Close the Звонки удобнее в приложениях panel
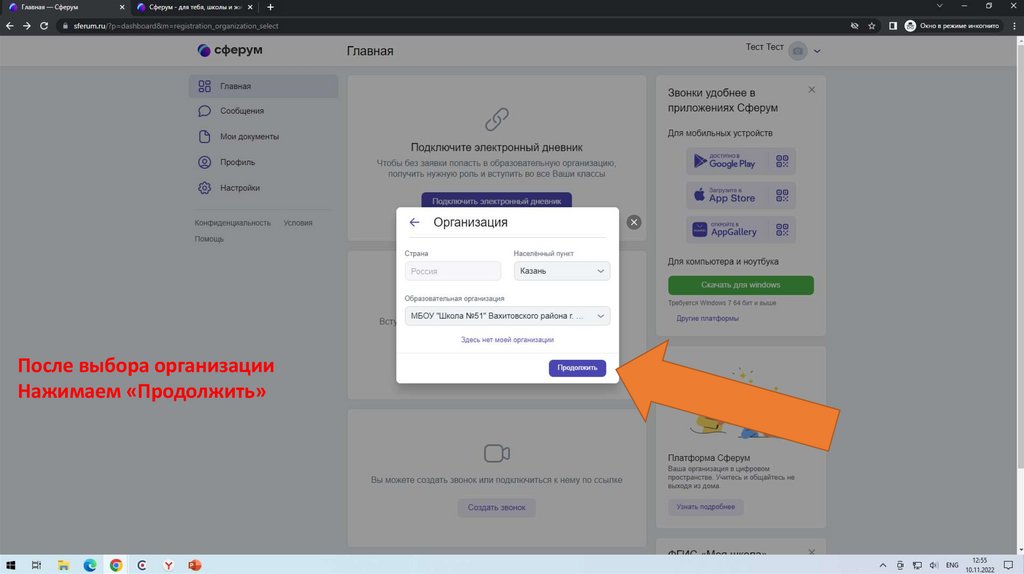 coord(811,89)
